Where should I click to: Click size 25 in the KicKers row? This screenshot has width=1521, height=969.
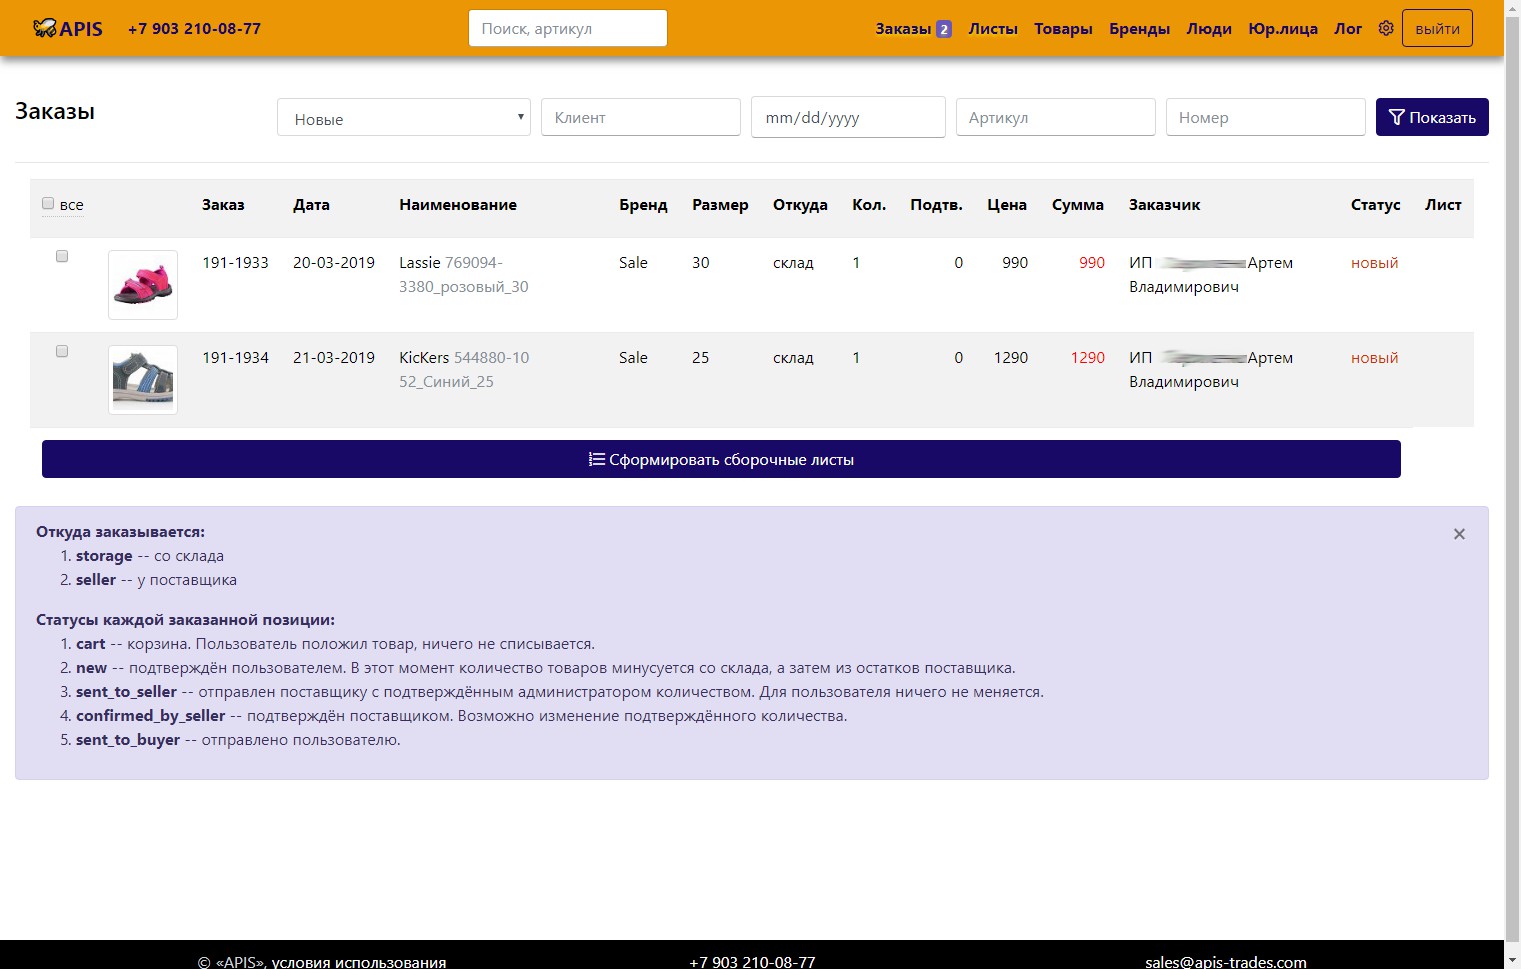701,358
